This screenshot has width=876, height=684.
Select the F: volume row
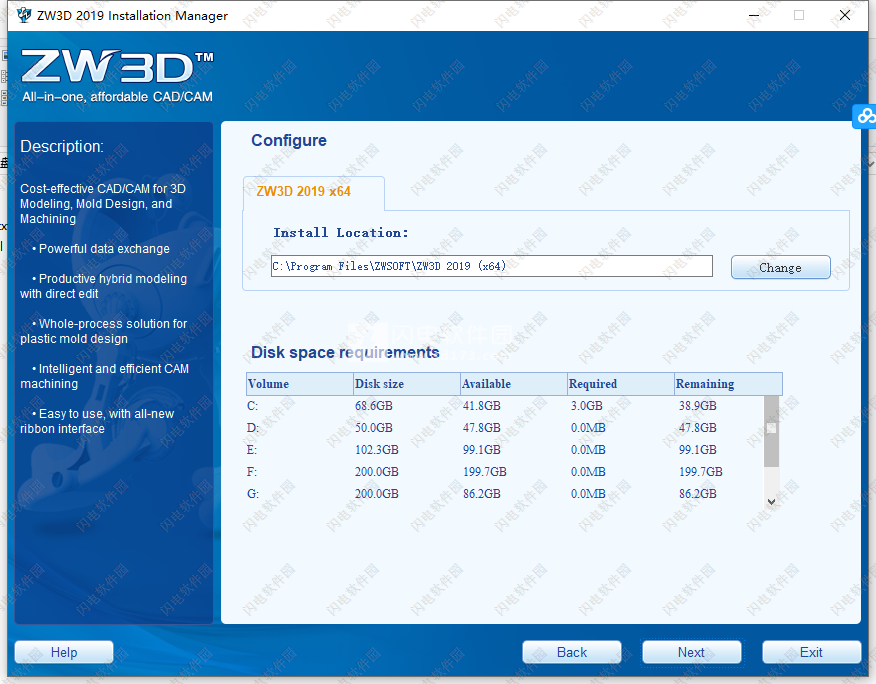tap(505, 472)
